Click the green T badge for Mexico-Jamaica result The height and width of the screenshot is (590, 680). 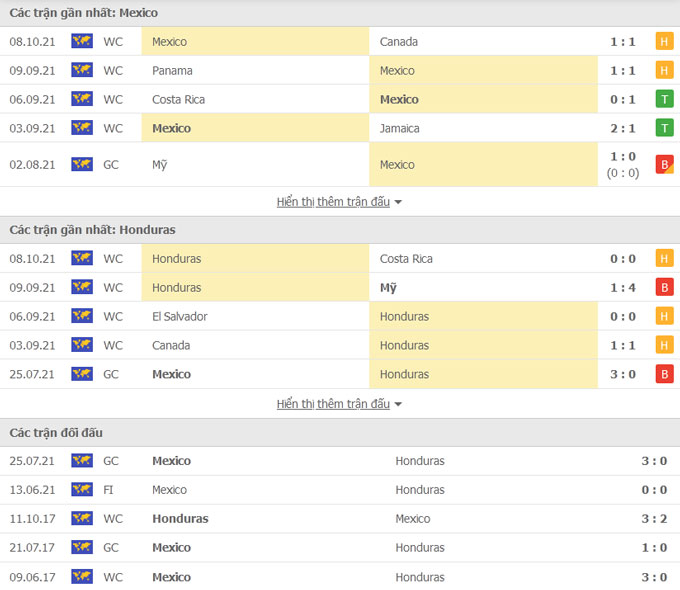tap(664, 128)
